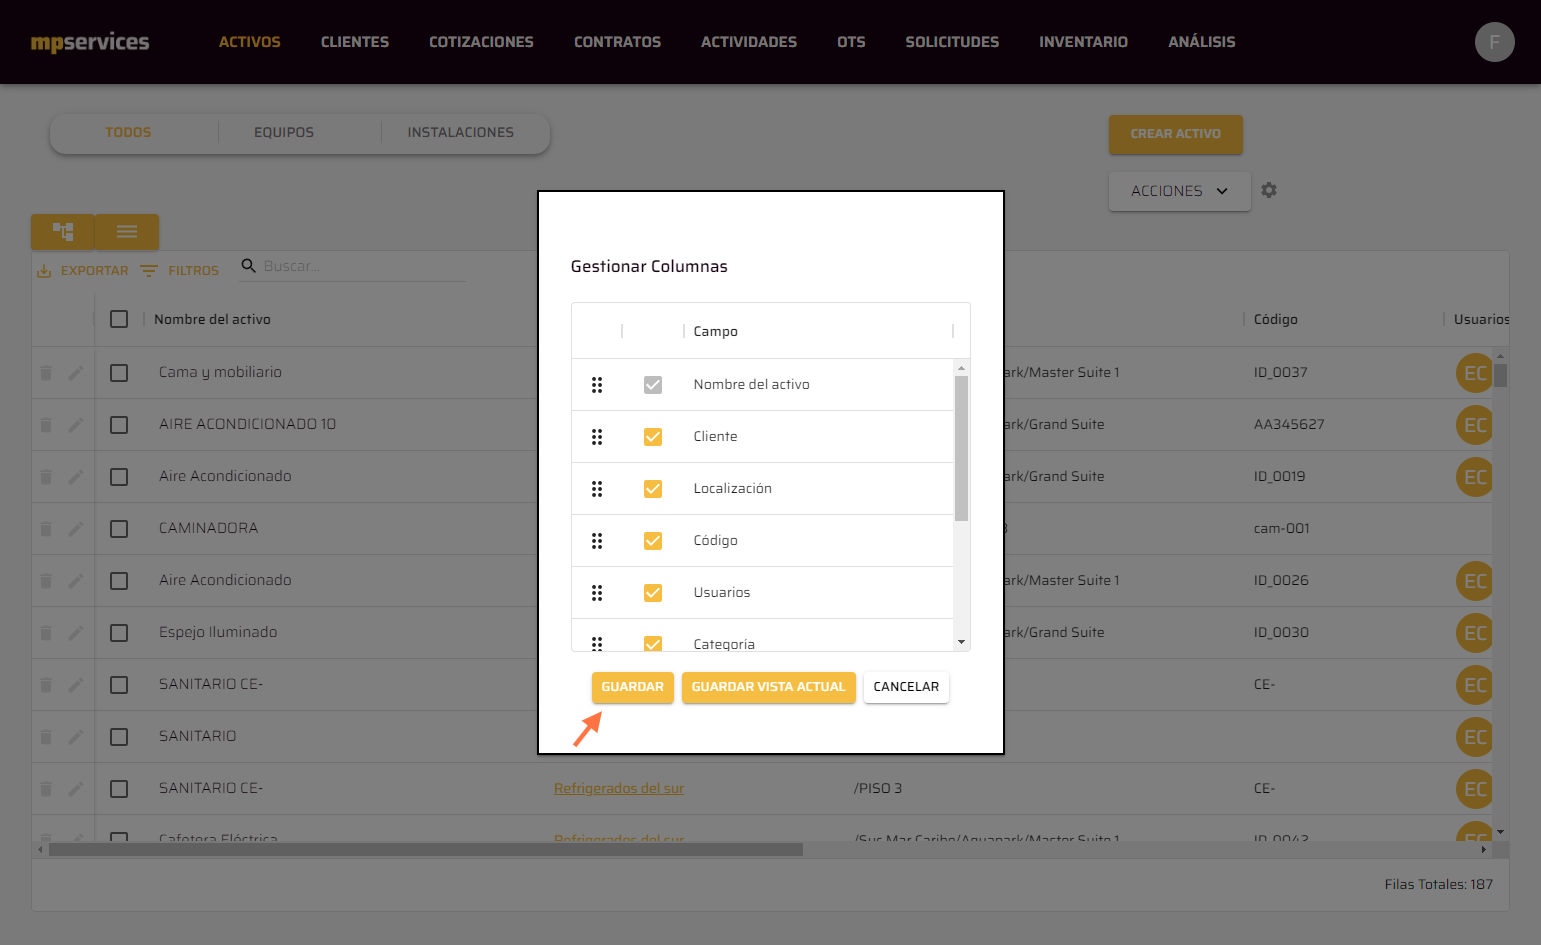Toggle the Usuarios column checkbox
The height and width of the screenshot is (945, 1541).
coord(653,593)
